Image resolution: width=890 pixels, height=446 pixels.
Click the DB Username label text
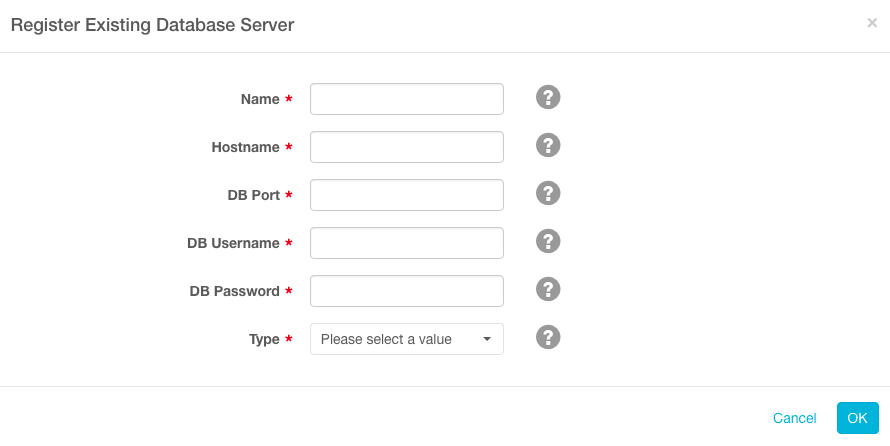point(233,243)
